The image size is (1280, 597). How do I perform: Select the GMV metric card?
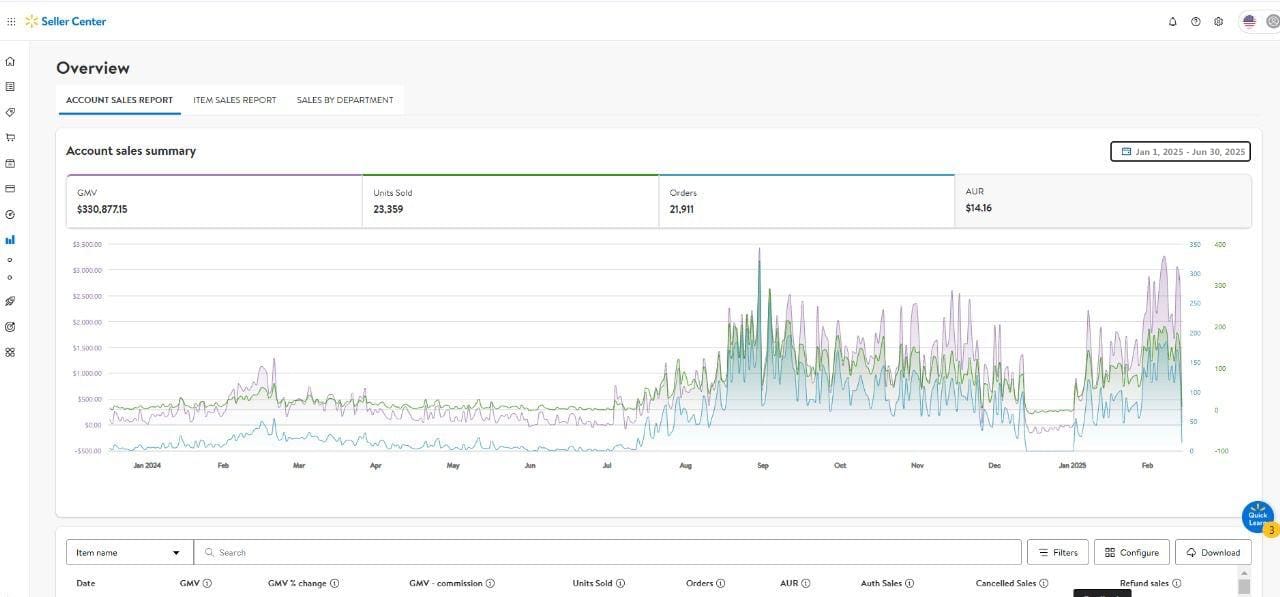pos(212,201)
